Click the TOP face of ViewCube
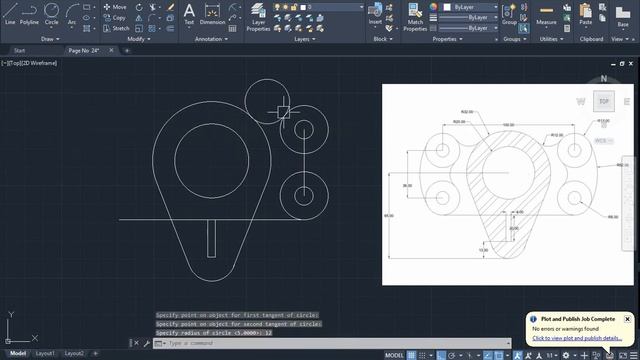640x360 pixels. click(604, 101)
